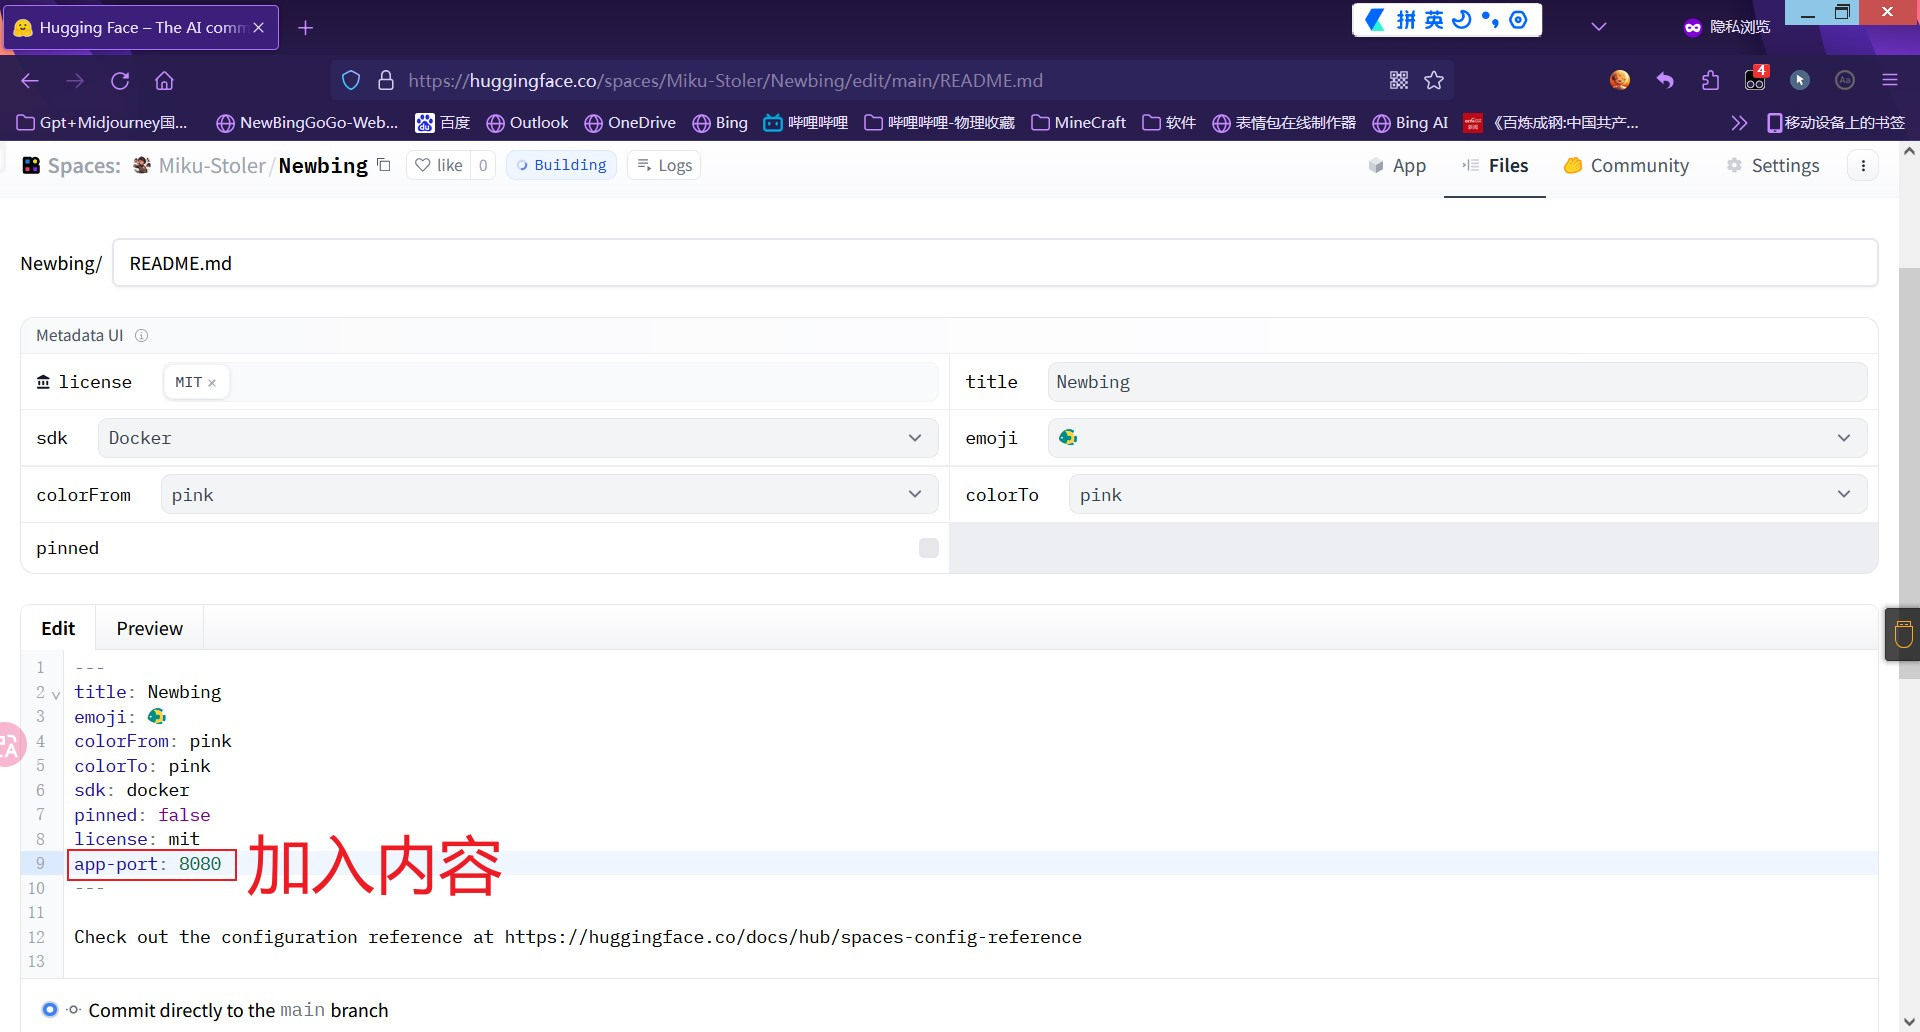Open the Community tab
The image size is (1920, 1032).
[x=1626, y=166]
